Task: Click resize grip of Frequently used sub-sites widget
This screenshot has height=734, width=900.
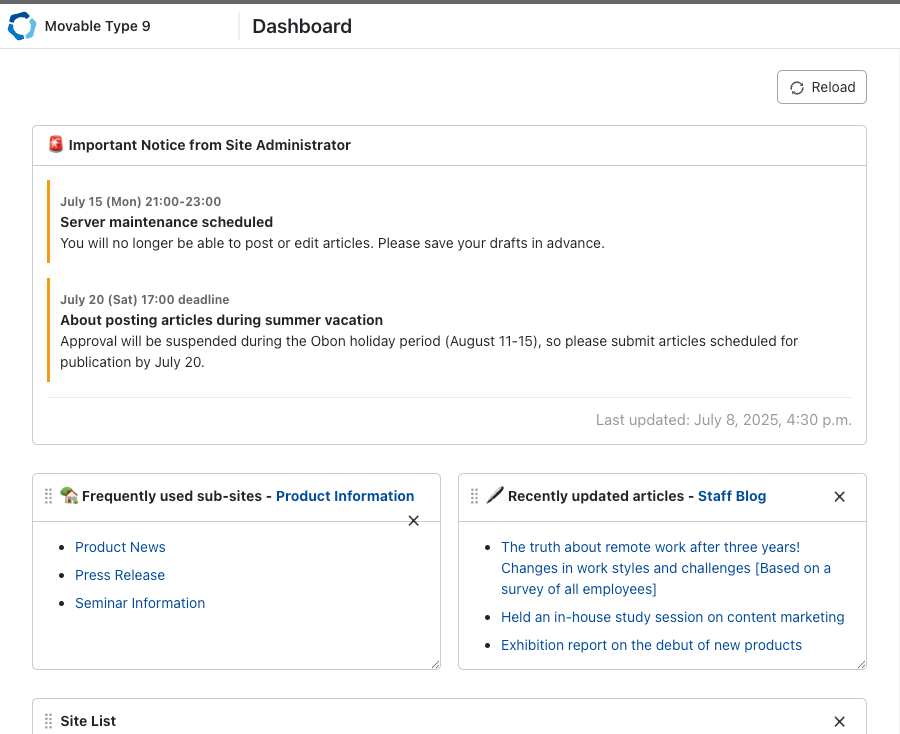Action: [435, 664]
